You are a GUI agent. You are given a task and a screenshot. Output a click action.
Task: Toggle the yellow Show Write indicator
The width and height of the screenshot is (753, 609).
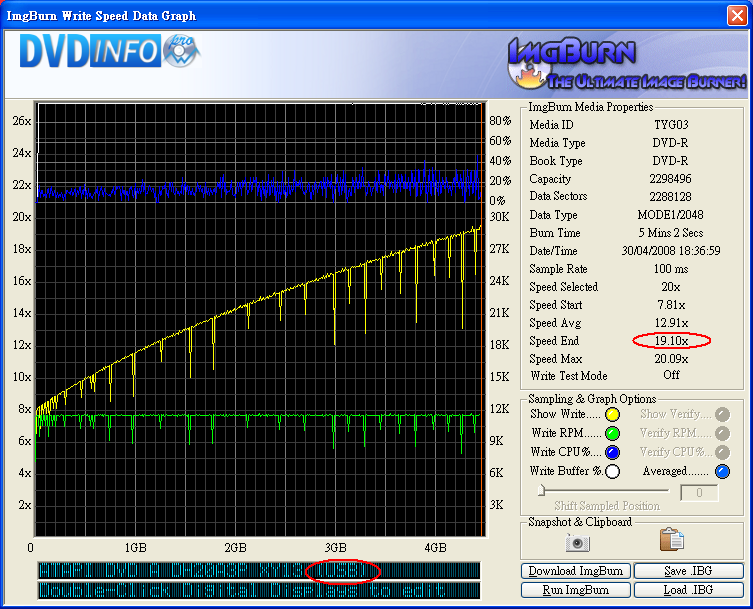(612, 414)
